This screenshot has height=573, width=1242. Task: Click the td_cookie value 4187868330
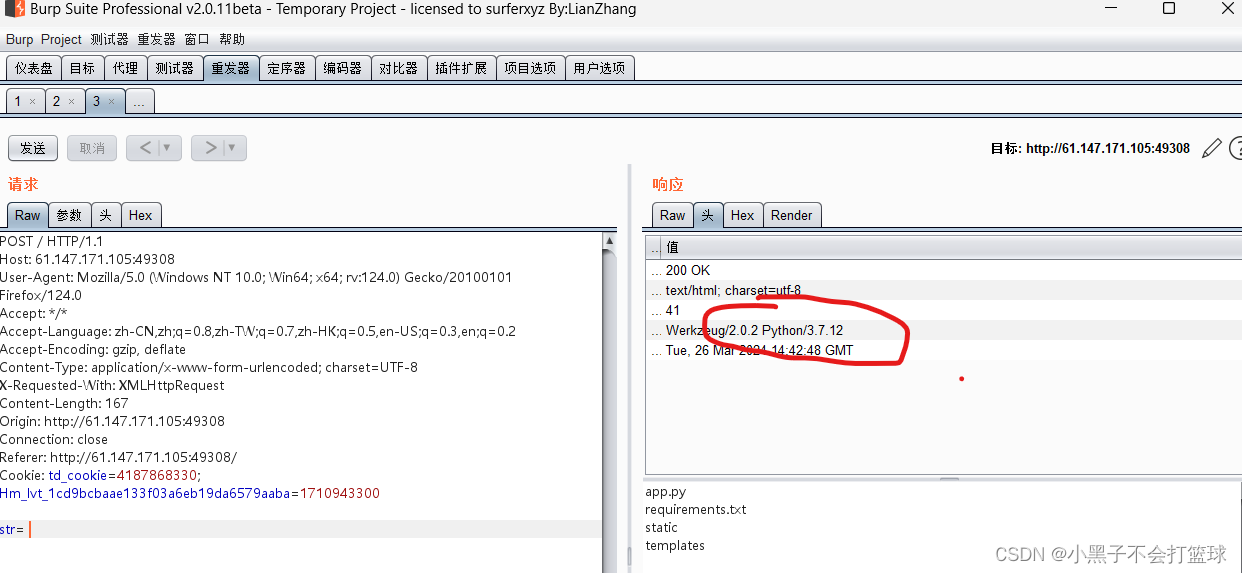157,475
